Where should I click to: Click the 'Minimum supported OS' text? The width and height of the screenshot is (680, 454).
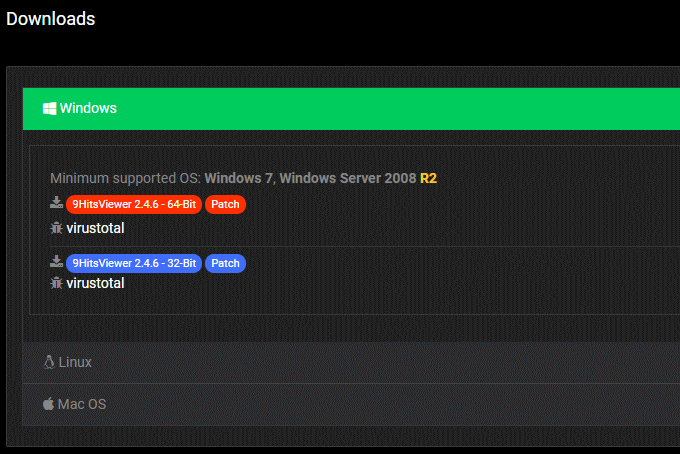pyautogui.click(x=125, y=178)
